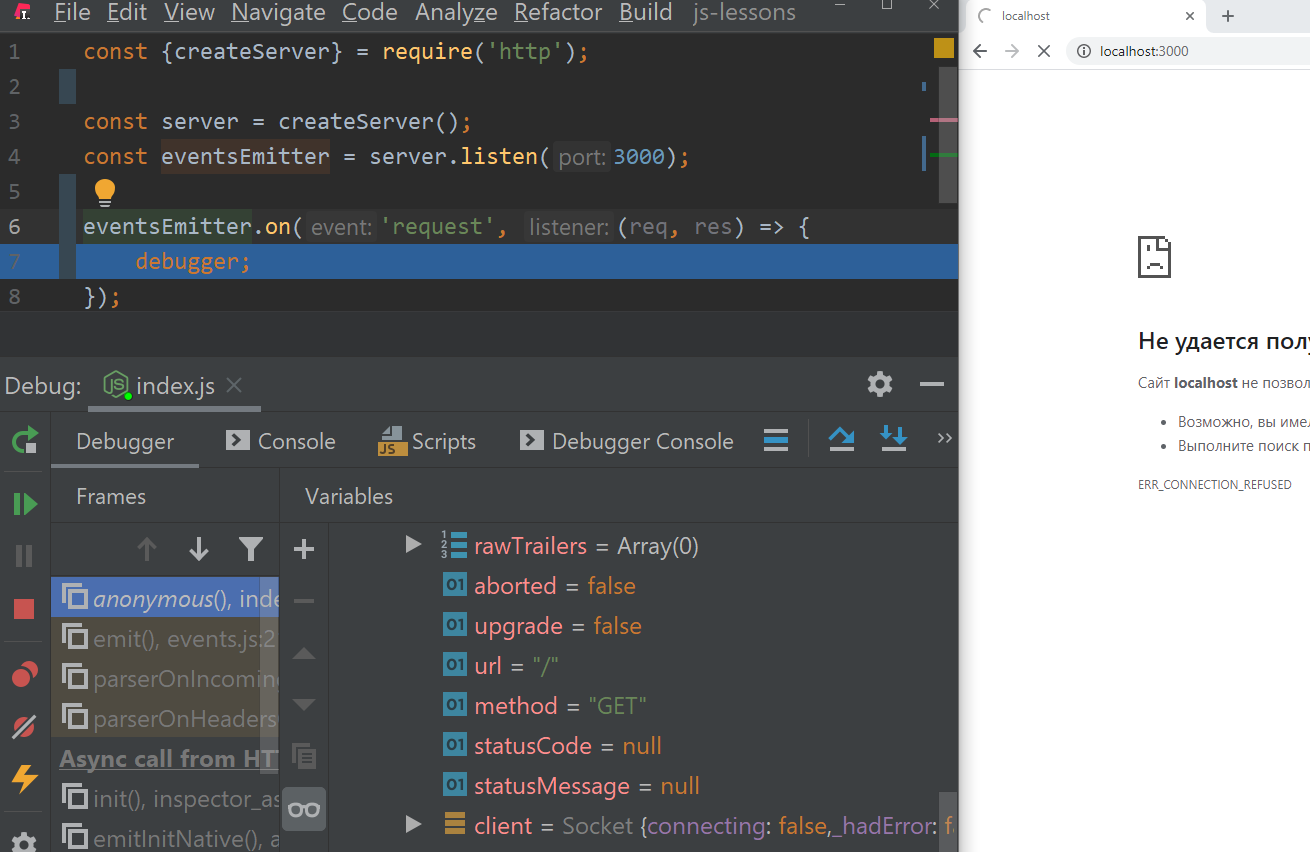The width and height of the screenshot is (1310, 852).
Task: Expand the rawTrailers variable node
Action: tap(413, 545)
